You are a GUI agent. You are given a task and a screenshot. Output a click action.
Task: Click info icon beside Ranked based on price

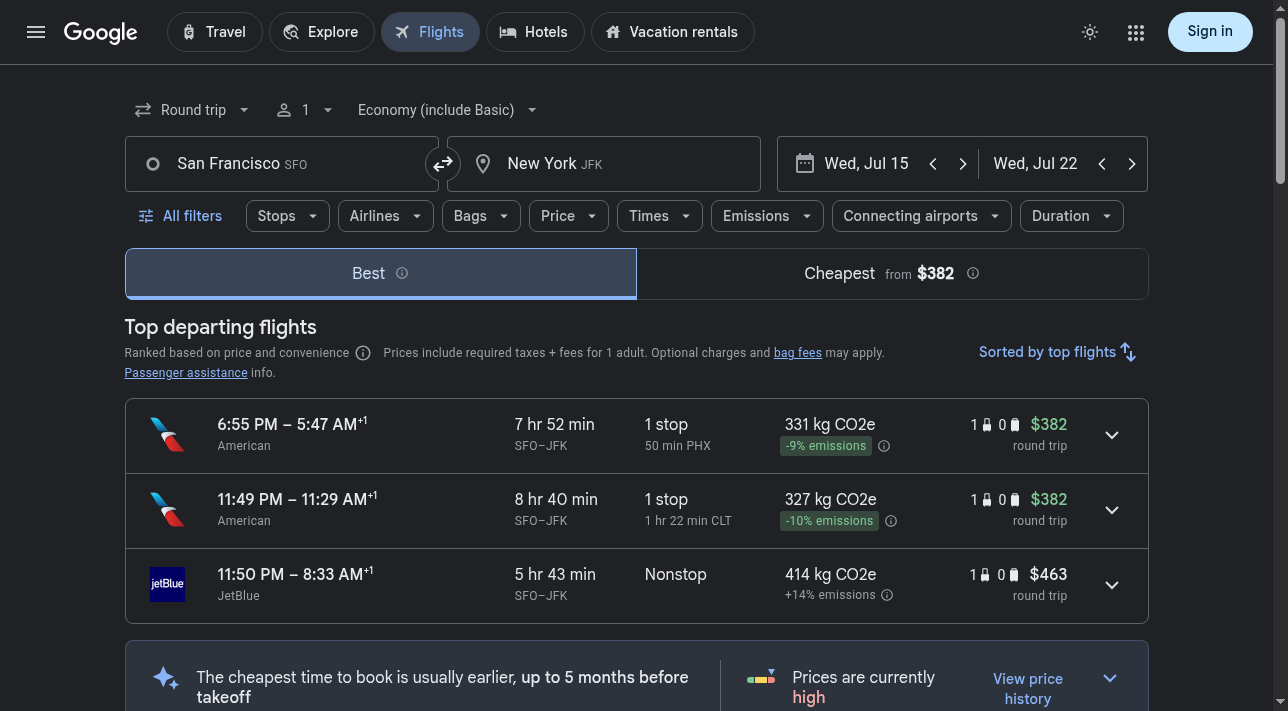[x=363, y=353]
